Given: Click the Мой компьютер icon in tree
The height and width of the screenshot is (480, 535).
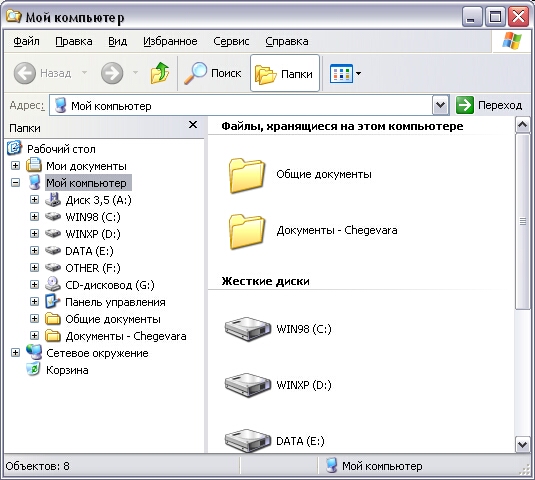Looking at the screenshot, I should coord(35,183).
